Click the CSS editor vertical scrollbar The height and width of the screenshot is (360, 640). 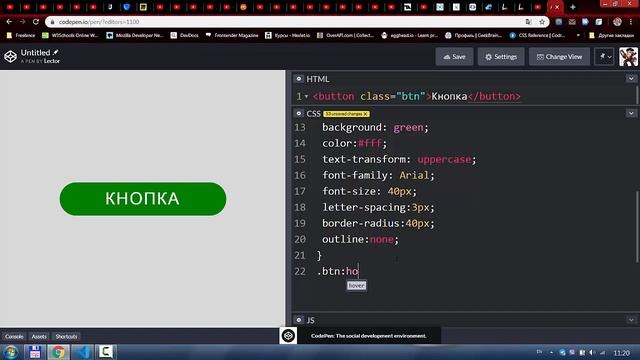click(637, 227)
